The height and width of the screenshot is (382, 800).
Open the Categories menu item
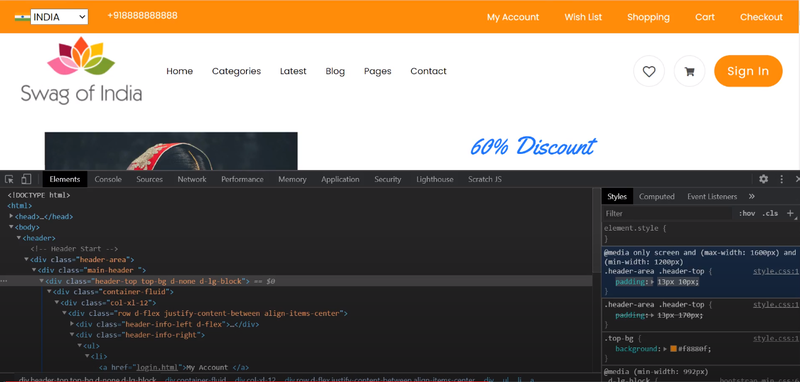[x=236, y=71]
